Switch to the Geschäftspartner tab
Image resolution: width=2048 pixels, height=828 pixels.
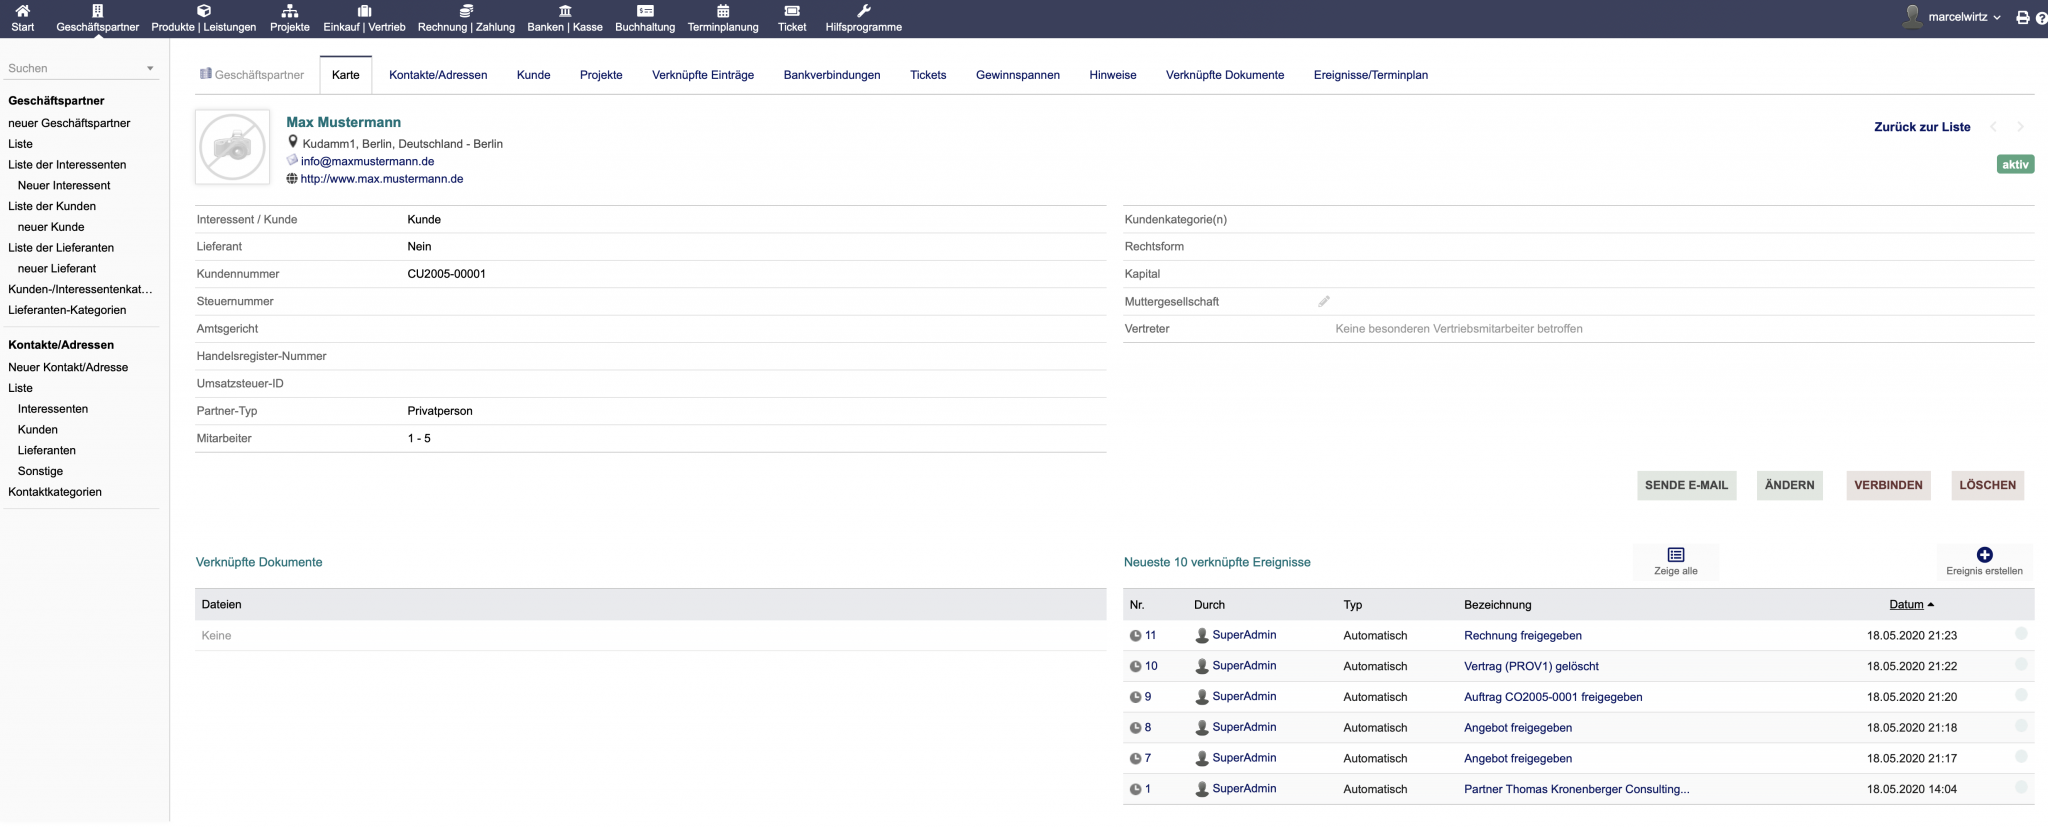coord(252,75)
